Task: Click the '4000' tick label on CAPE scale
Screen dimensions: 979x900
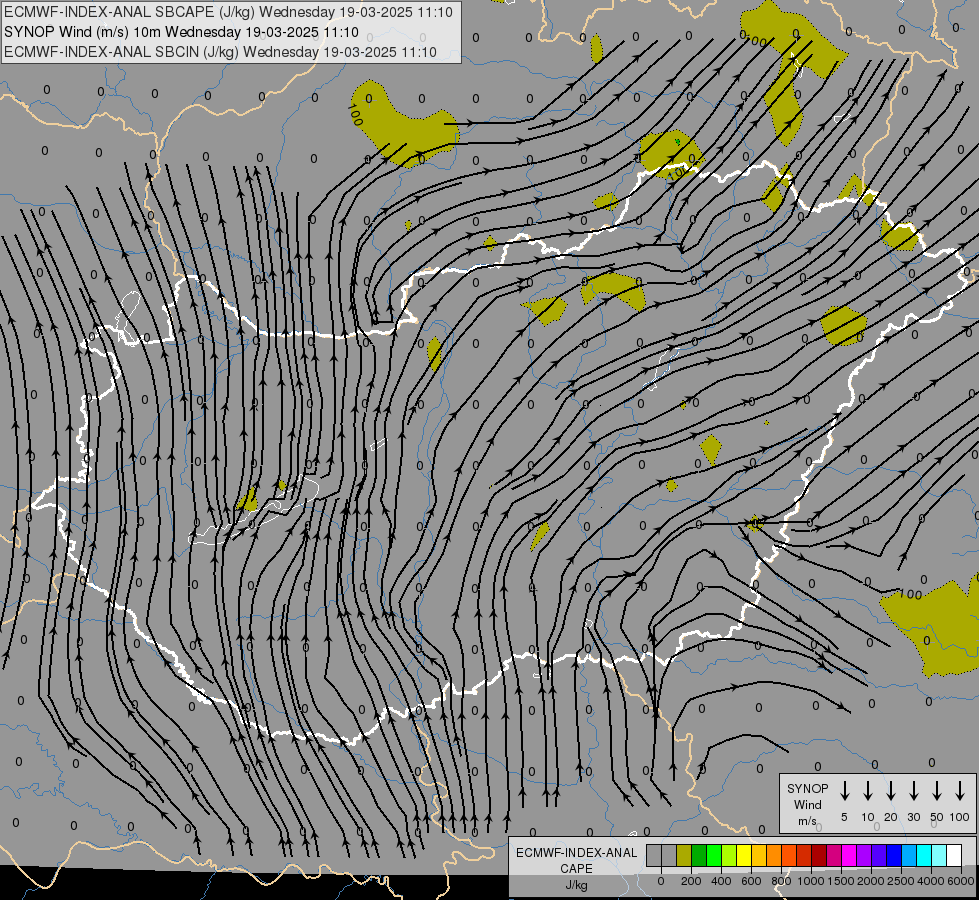Action: coord(931,881)
